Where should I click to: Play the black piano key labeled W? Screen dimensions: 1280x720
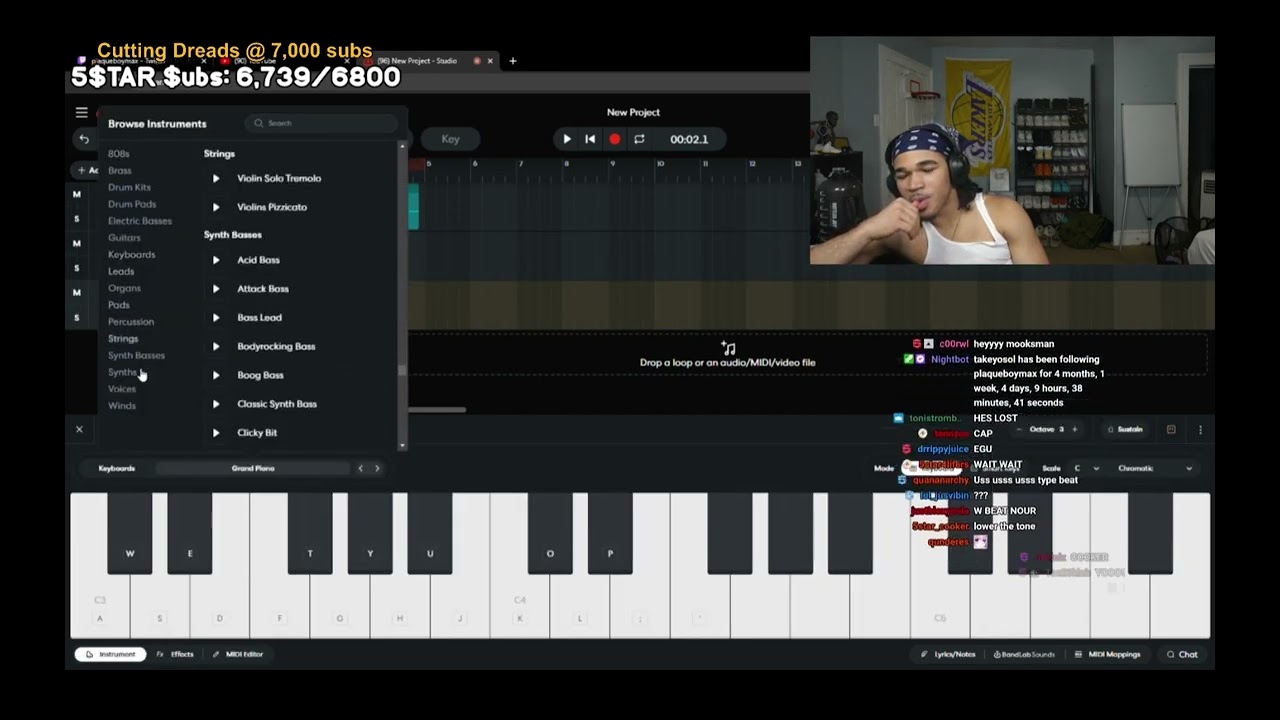coord(130,533)
